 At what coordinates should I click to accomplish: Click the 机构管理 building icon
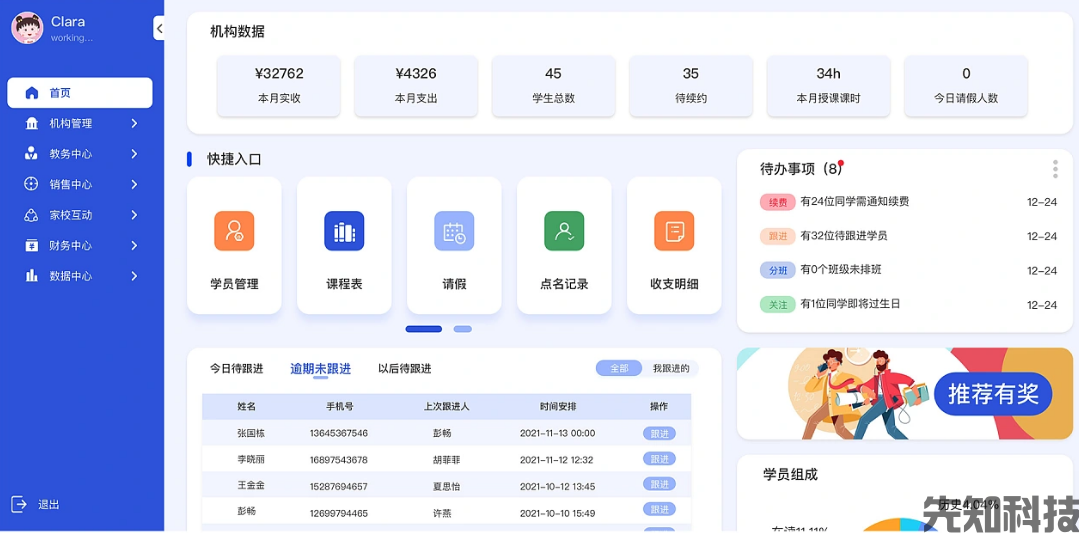(32, 124)
